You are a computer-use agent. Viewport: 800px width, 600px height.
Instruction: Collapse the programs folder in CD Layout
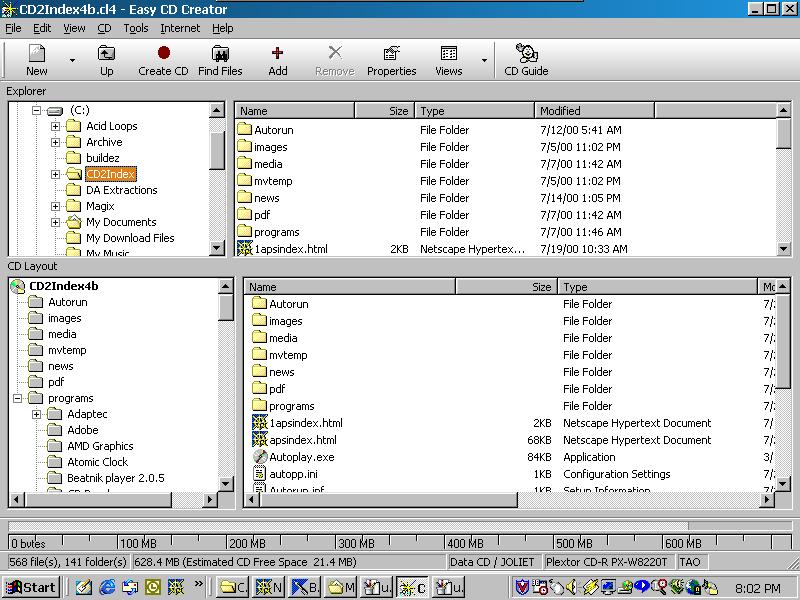click(17, 398)
